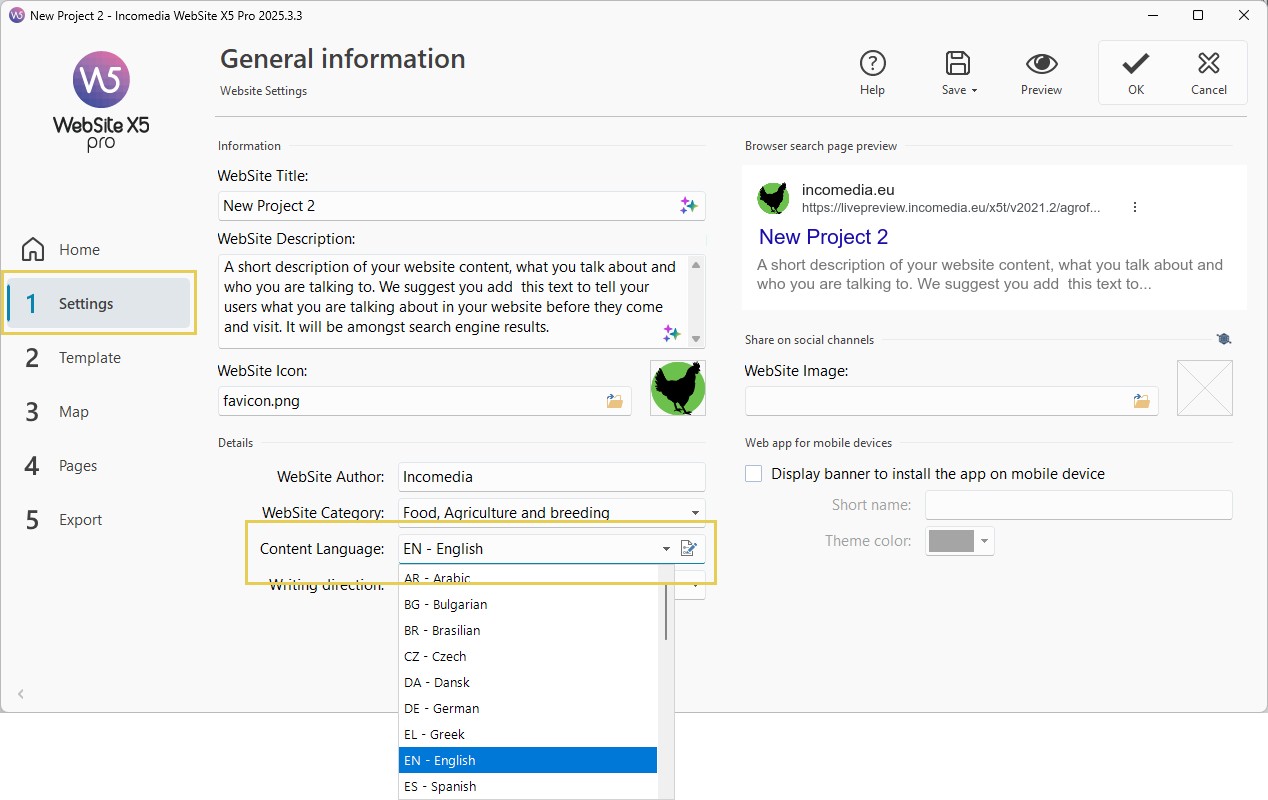Confirm with the OK checkmark button

pyautogui.click(x=1135, y=73)
